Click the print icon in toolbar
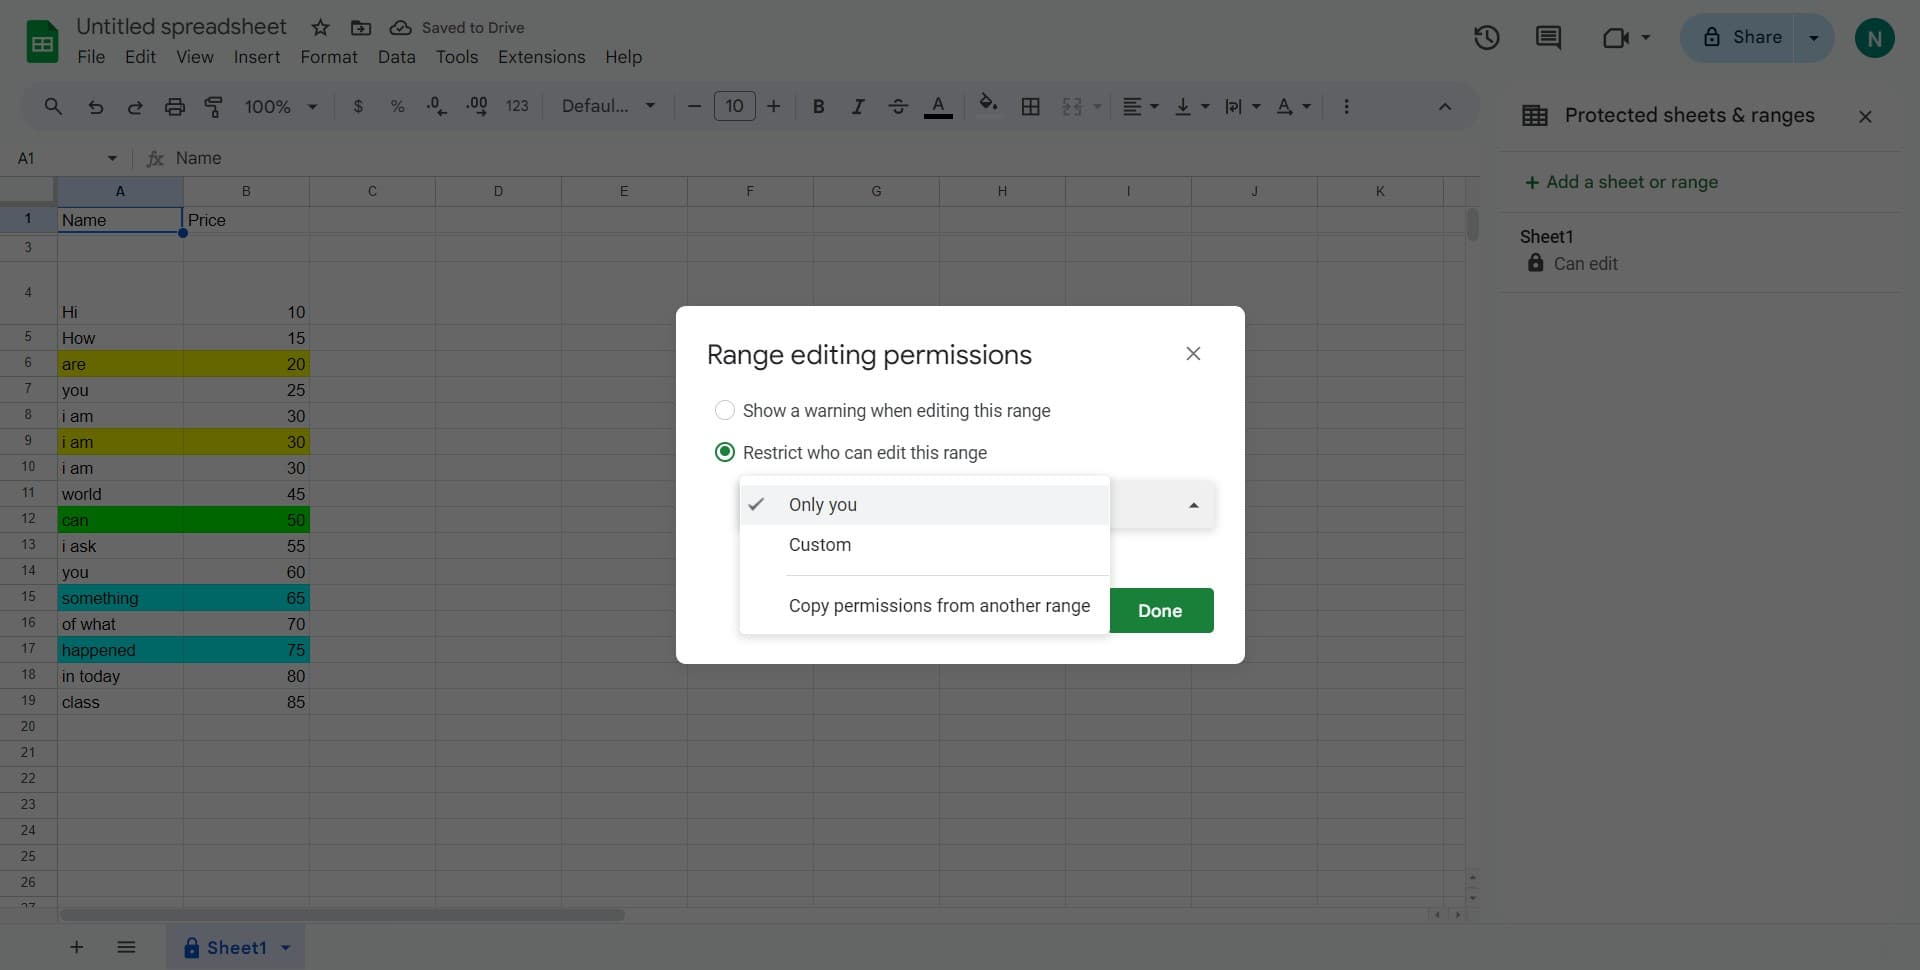Viewport: 1920px width, 970px height. click(x=175, y=107)
